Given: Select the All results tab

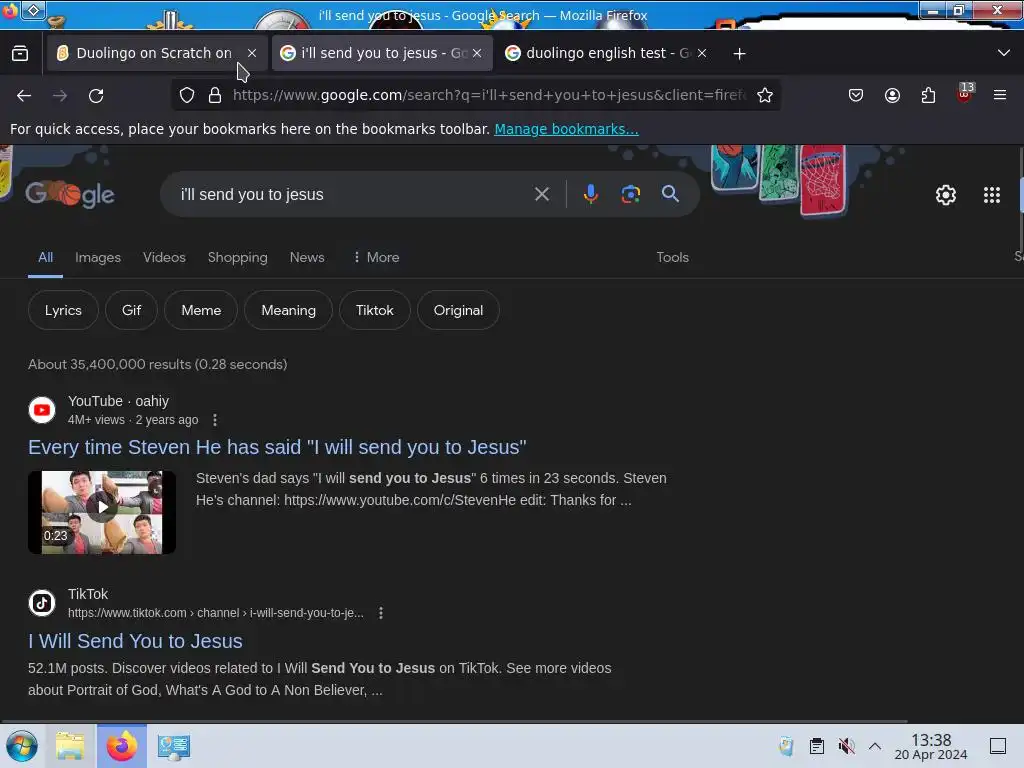Looking at the screenshot, I should [45, 257].
